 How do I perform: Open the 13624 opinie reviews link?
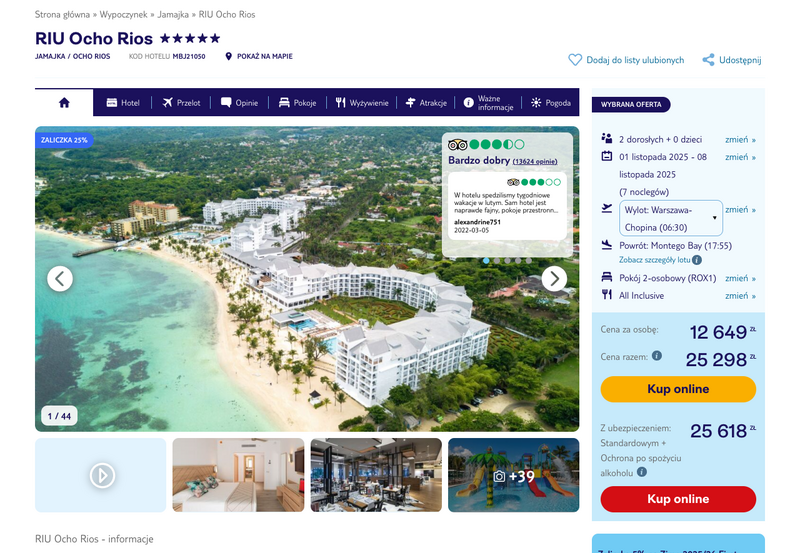tap(535, 161)
